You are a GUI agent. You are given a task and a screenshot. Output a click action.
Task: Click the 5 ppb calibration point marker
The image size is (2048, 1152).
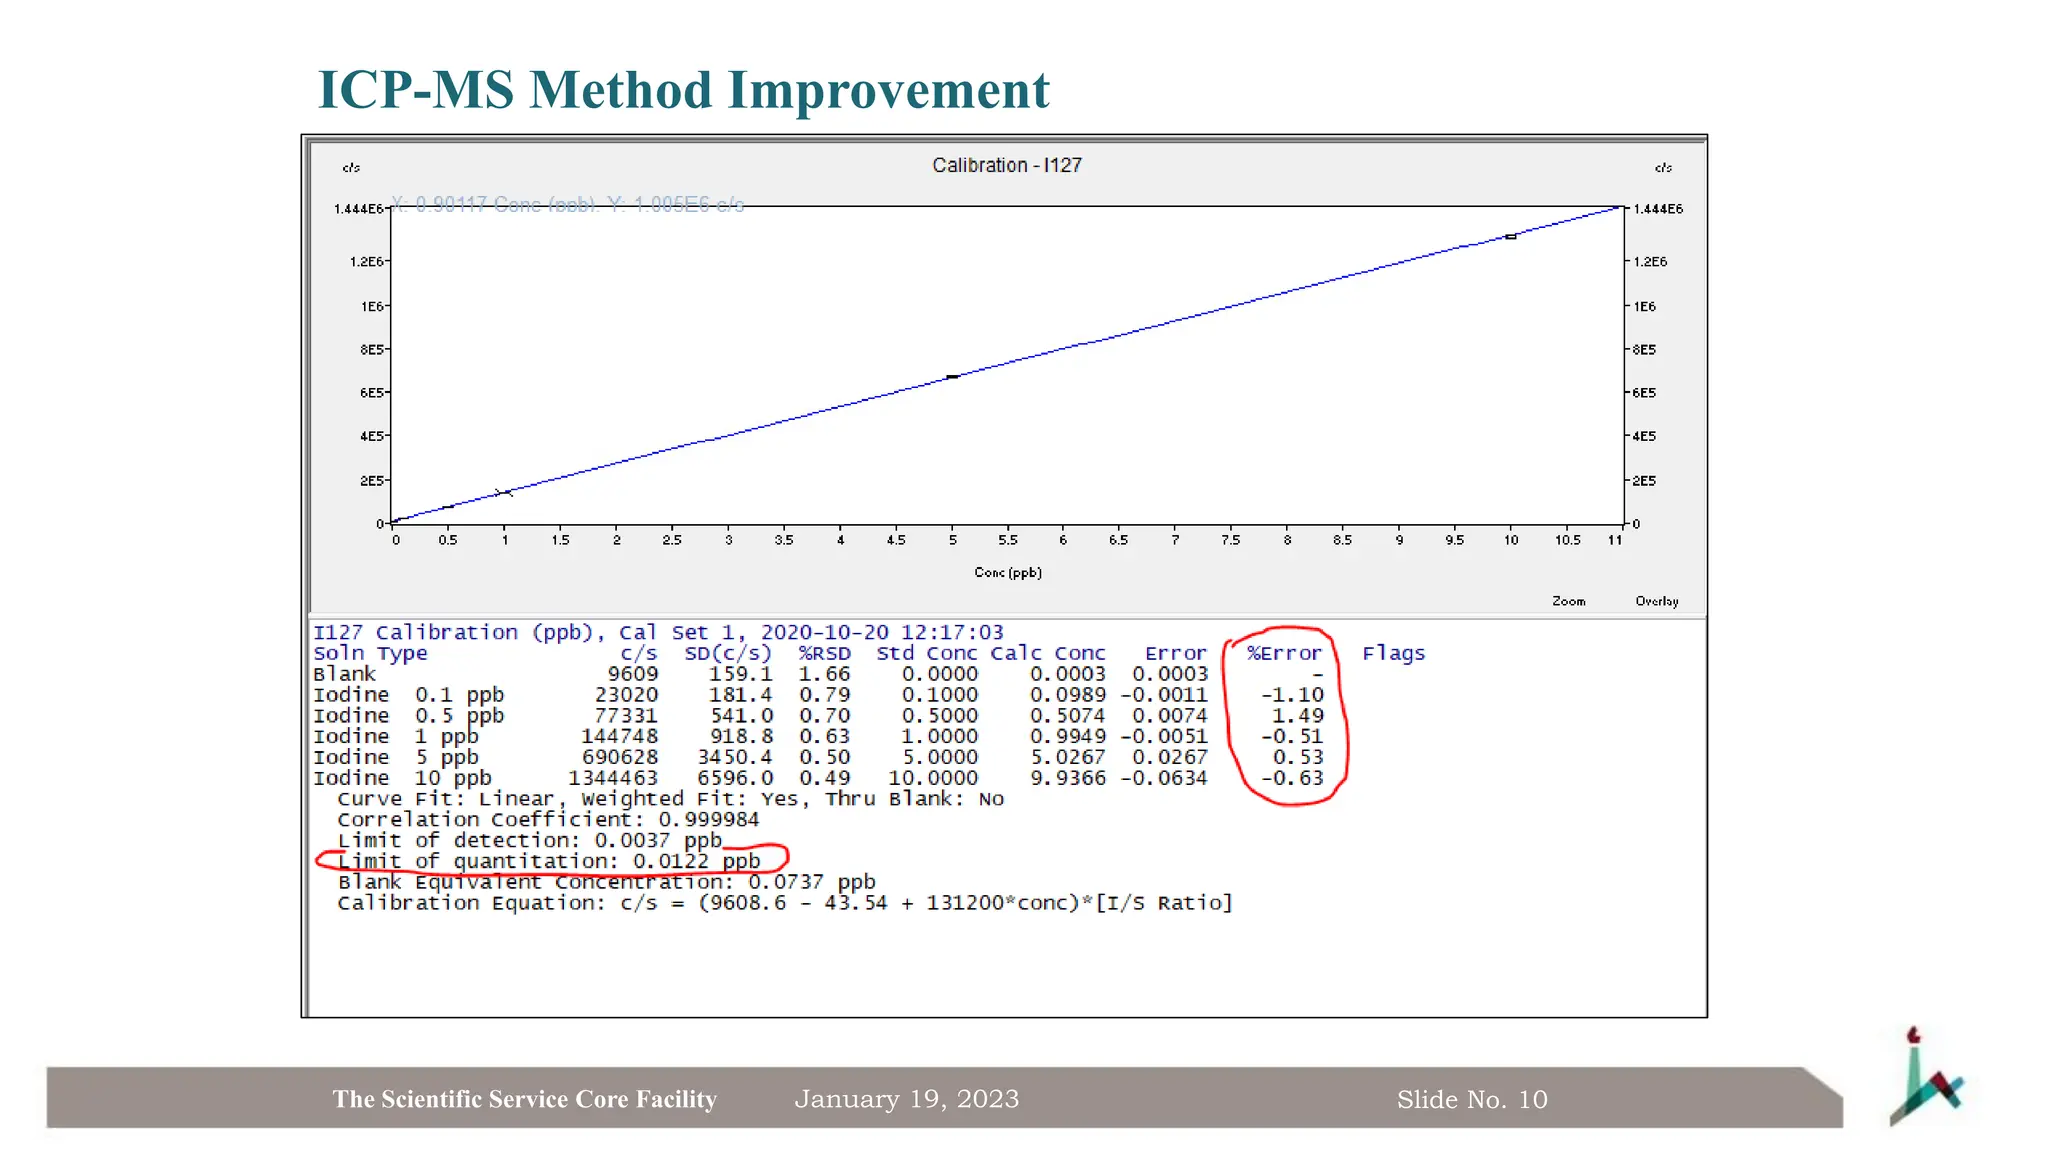(953, 377)
